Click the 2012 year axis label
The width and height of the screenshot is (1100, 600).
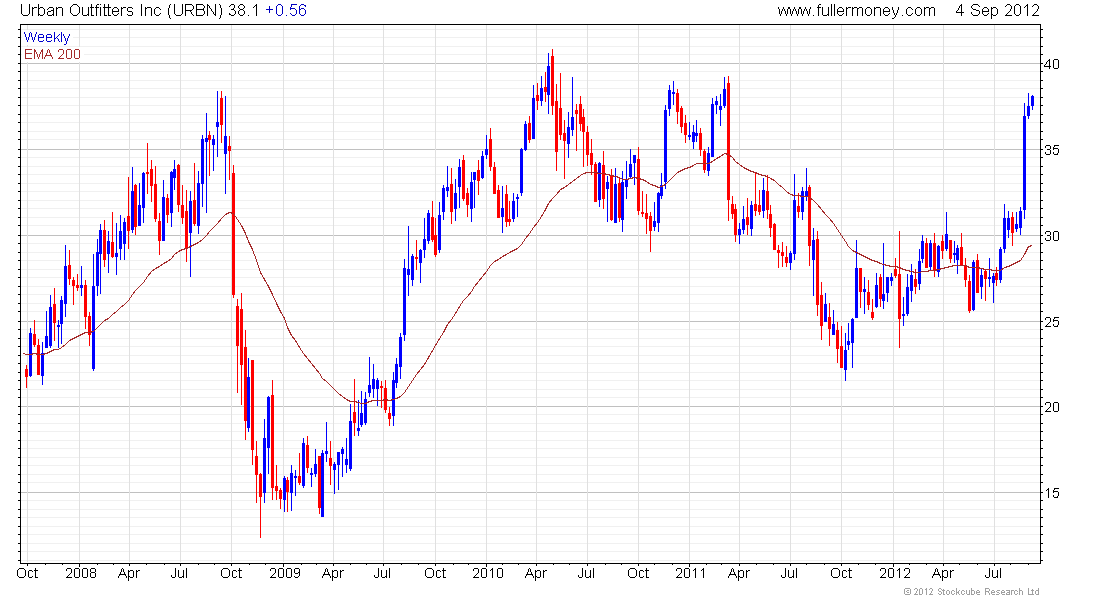point(895,573)
